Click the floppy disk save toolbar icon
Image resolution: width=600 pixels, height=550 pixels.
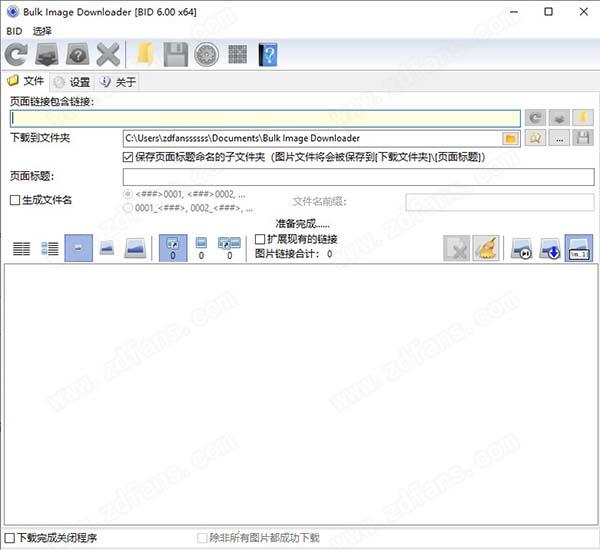point(176,55)
